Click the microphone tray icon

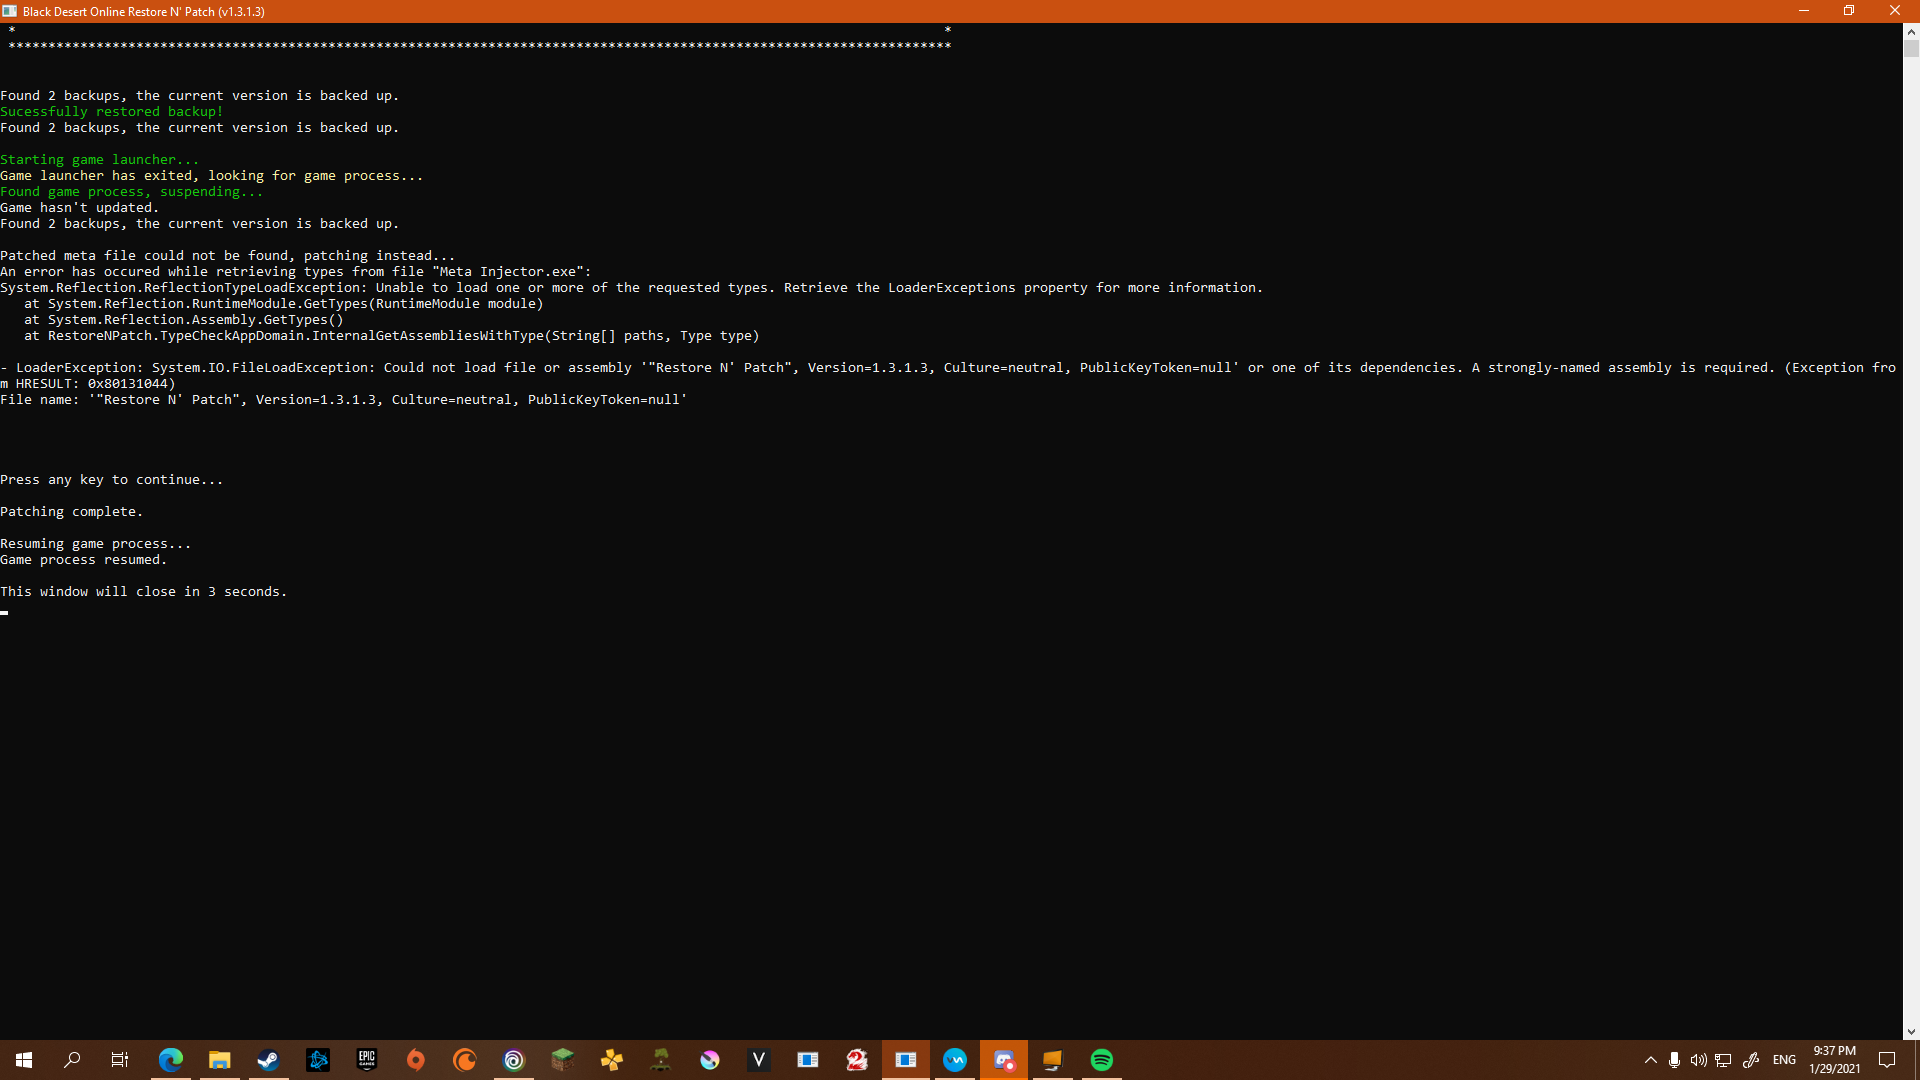click(x=1674, y=1060)
